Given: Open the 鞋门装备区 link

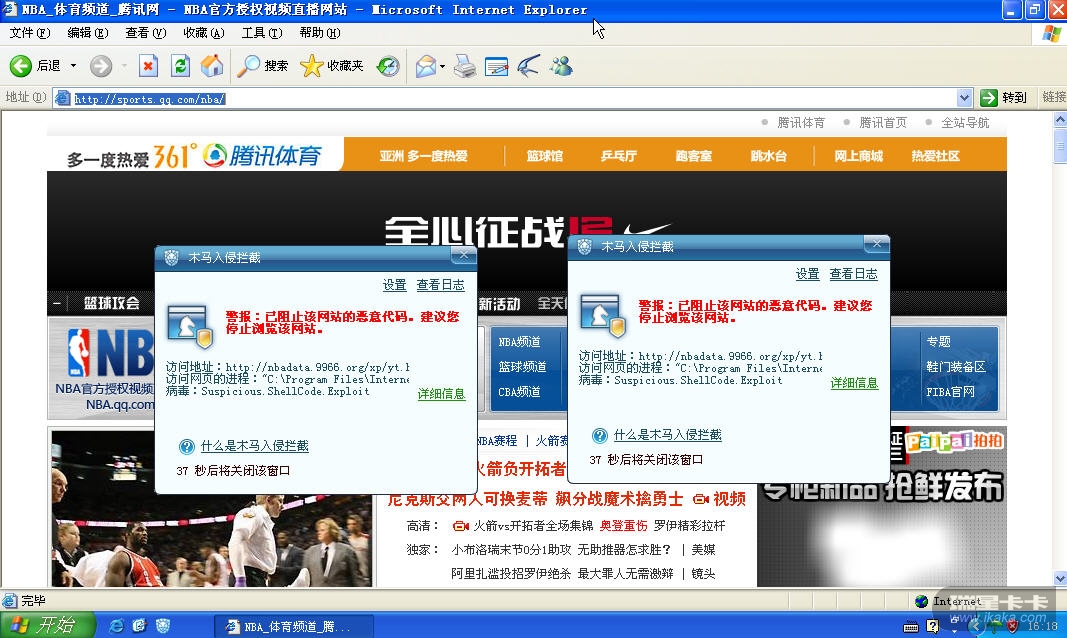Looking at the screenshot, I should pos(955,367).
